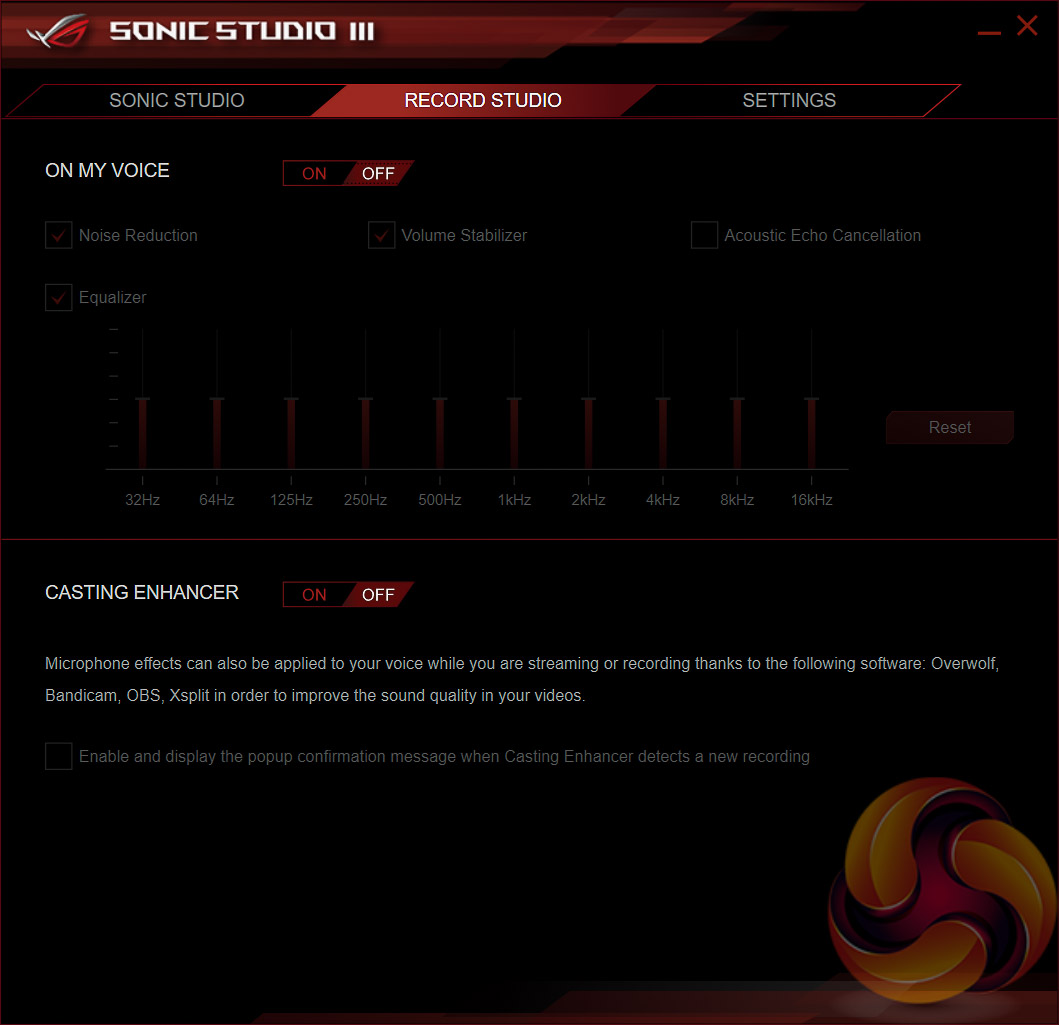Image resolution: width=1059 pixels, height=1025 pixels.
Task: Toggle the Equalizer checkbox
Action: (59, 298)
